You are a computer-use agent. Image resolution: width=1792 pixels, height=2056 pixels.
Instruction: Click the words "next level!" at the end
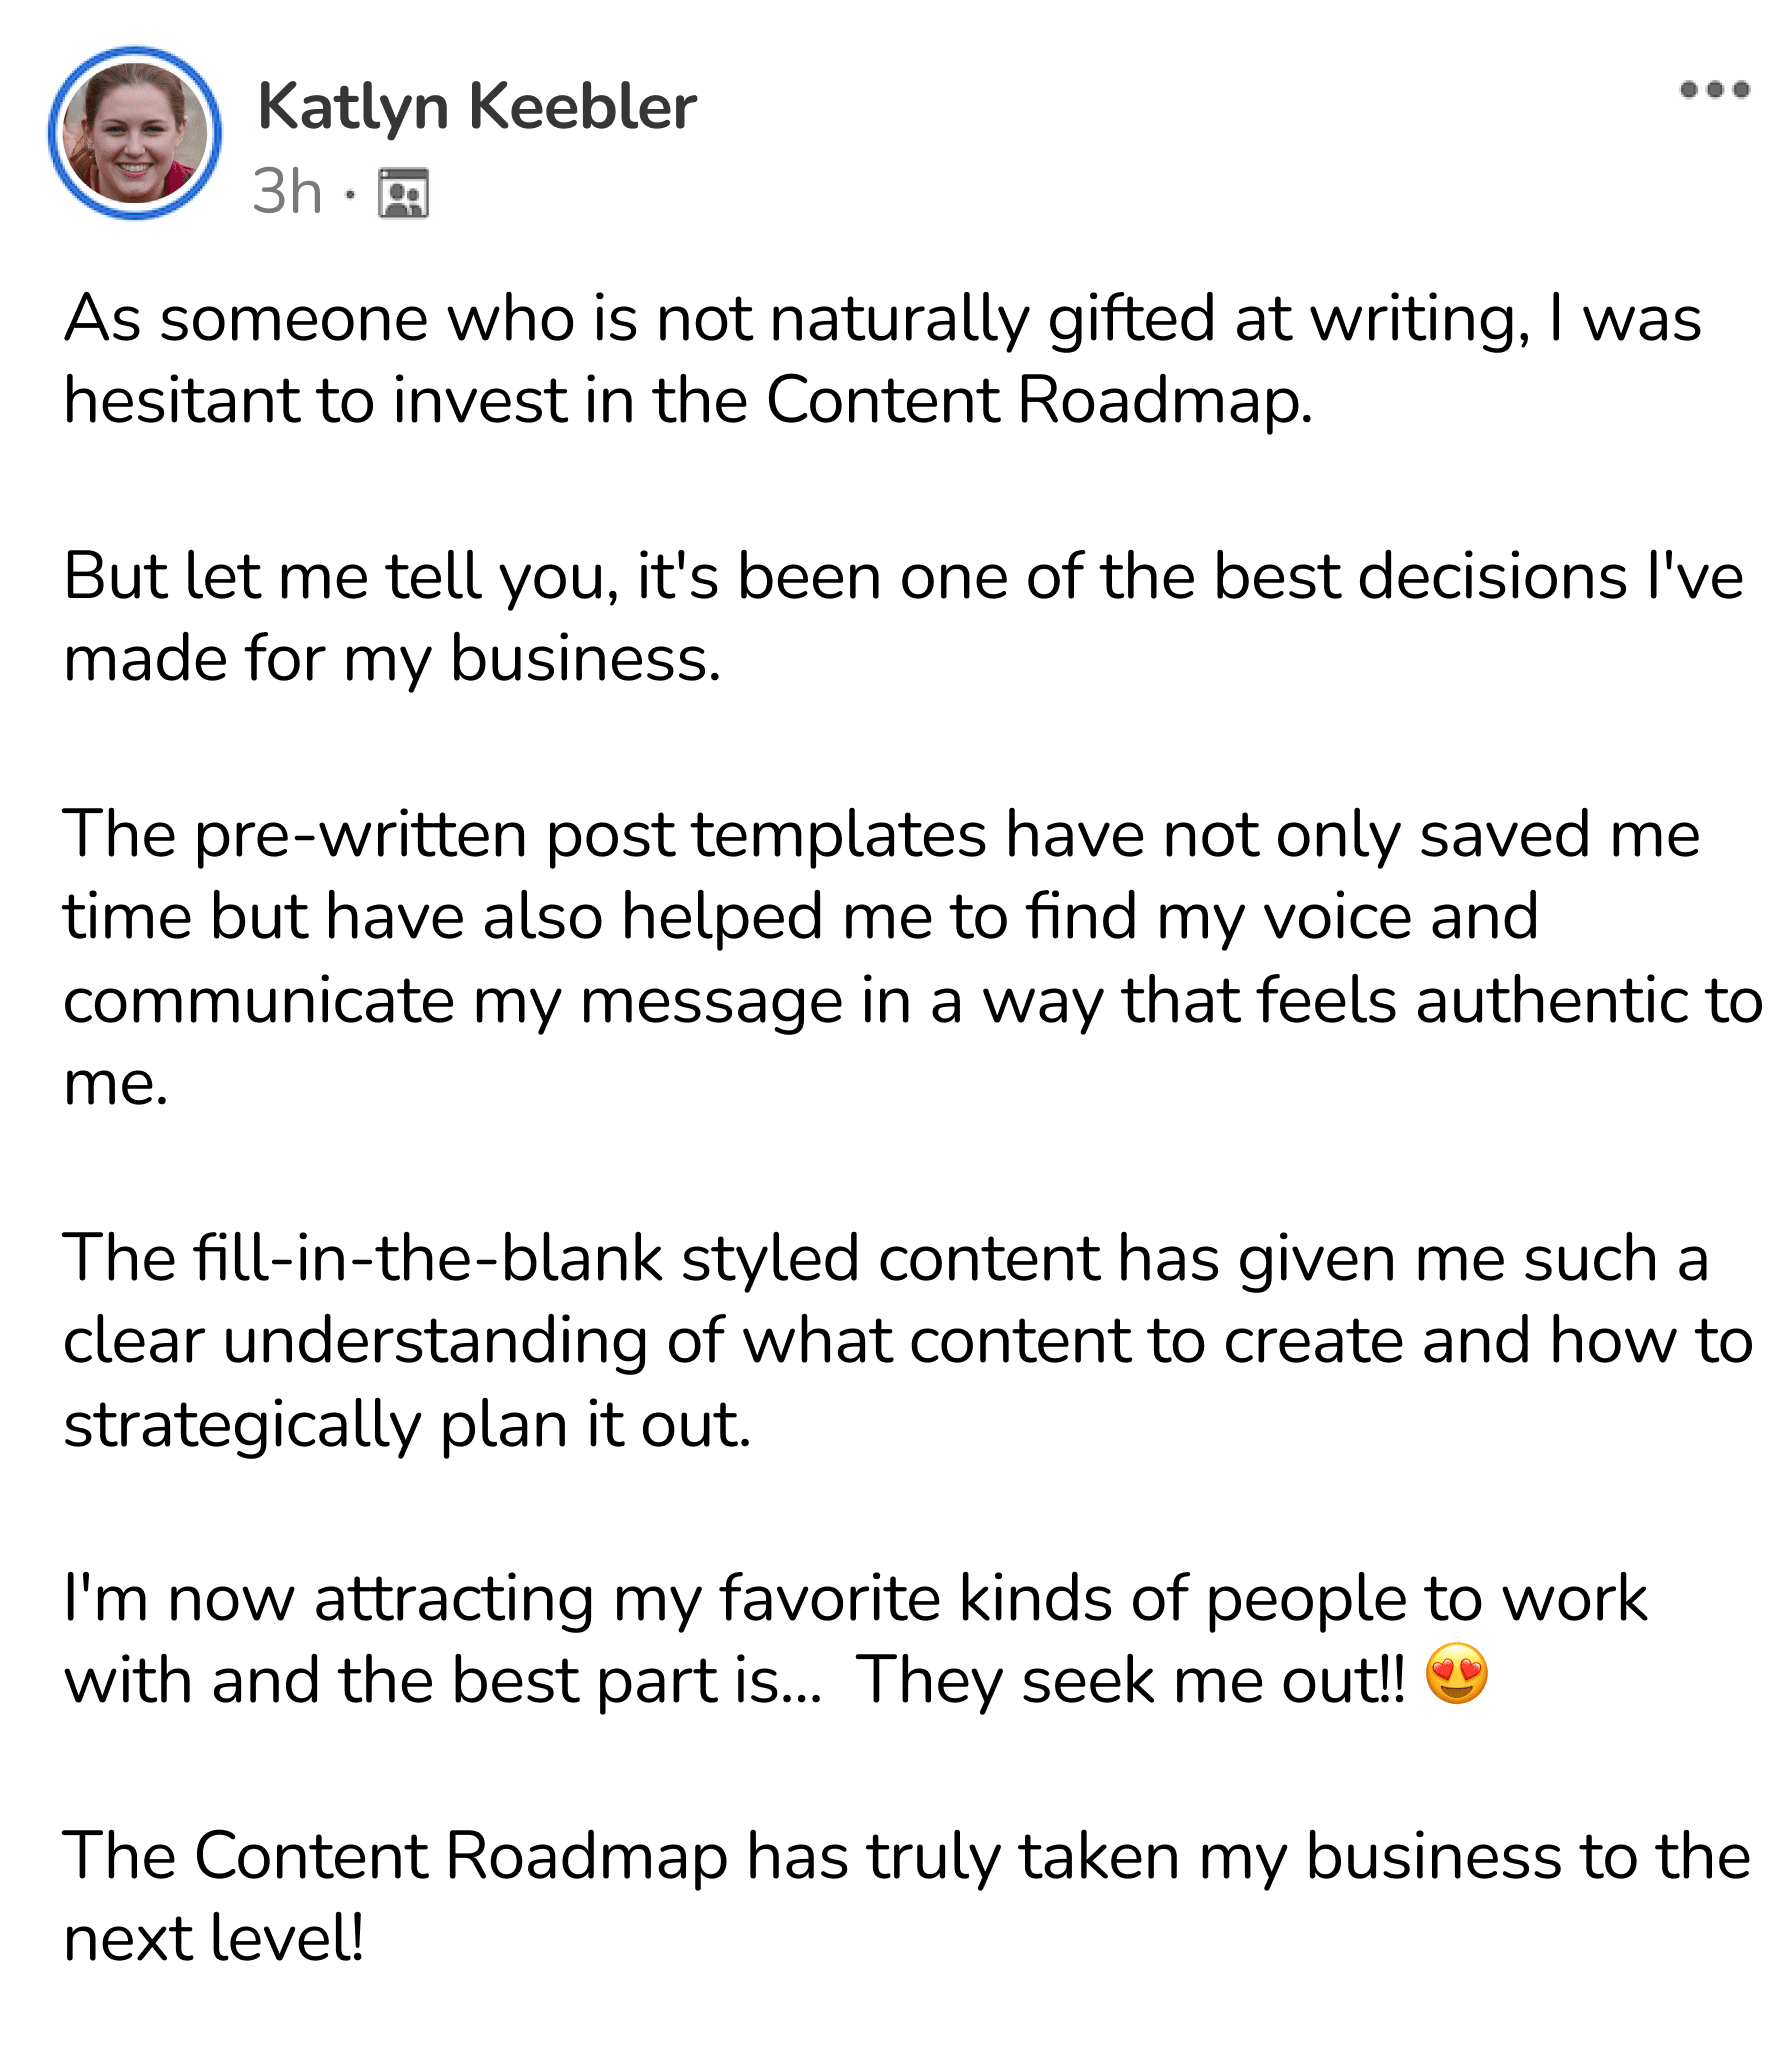click(213, 1938)
